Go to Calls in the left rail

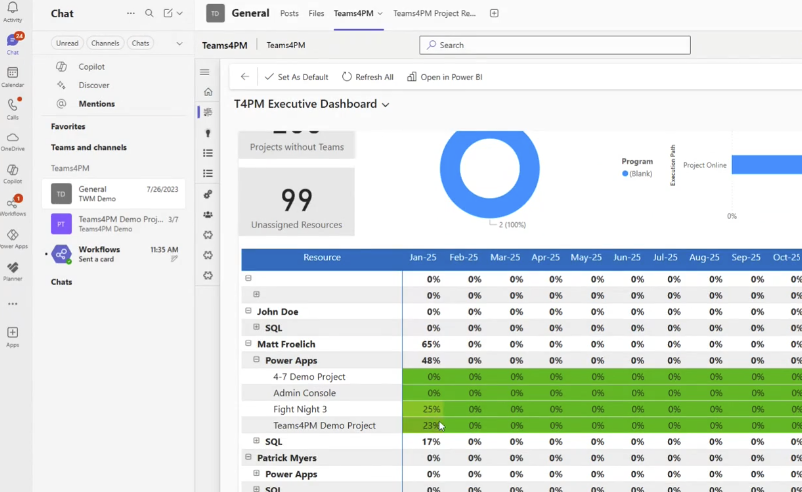(x=13, y=108)
